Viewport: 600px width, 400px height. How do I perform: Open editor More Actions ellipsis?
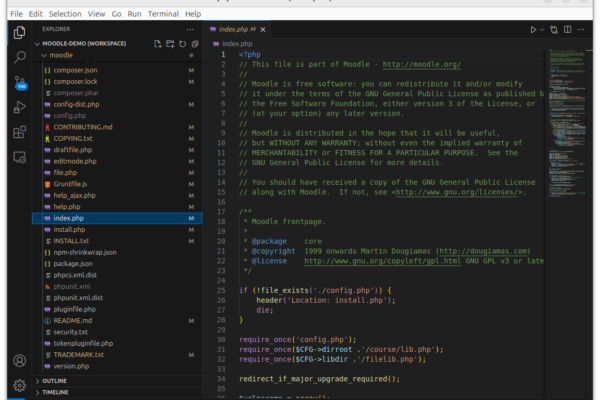[x=581, y=29]
